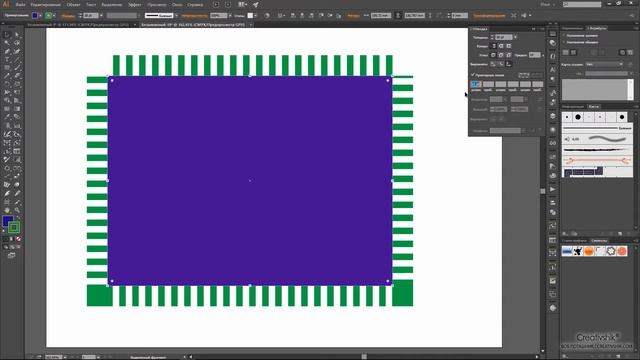Click the blue fill swatch in toolbox
640x360 pixels.
tap(8, 221)
